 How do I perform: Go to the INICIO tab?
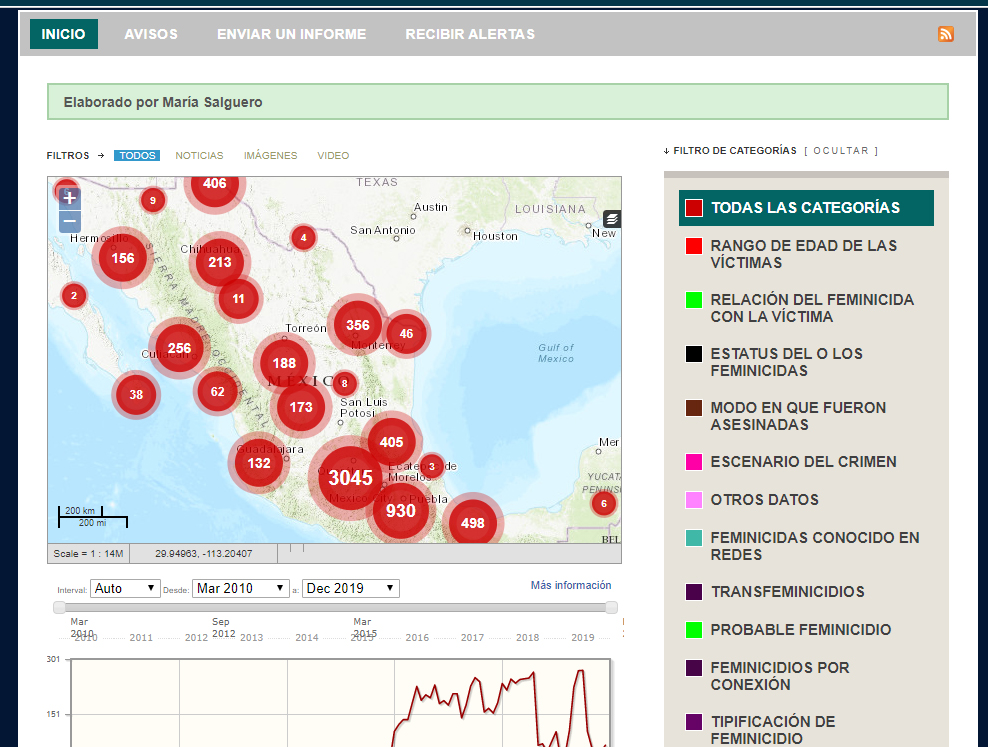click(64, 34)
